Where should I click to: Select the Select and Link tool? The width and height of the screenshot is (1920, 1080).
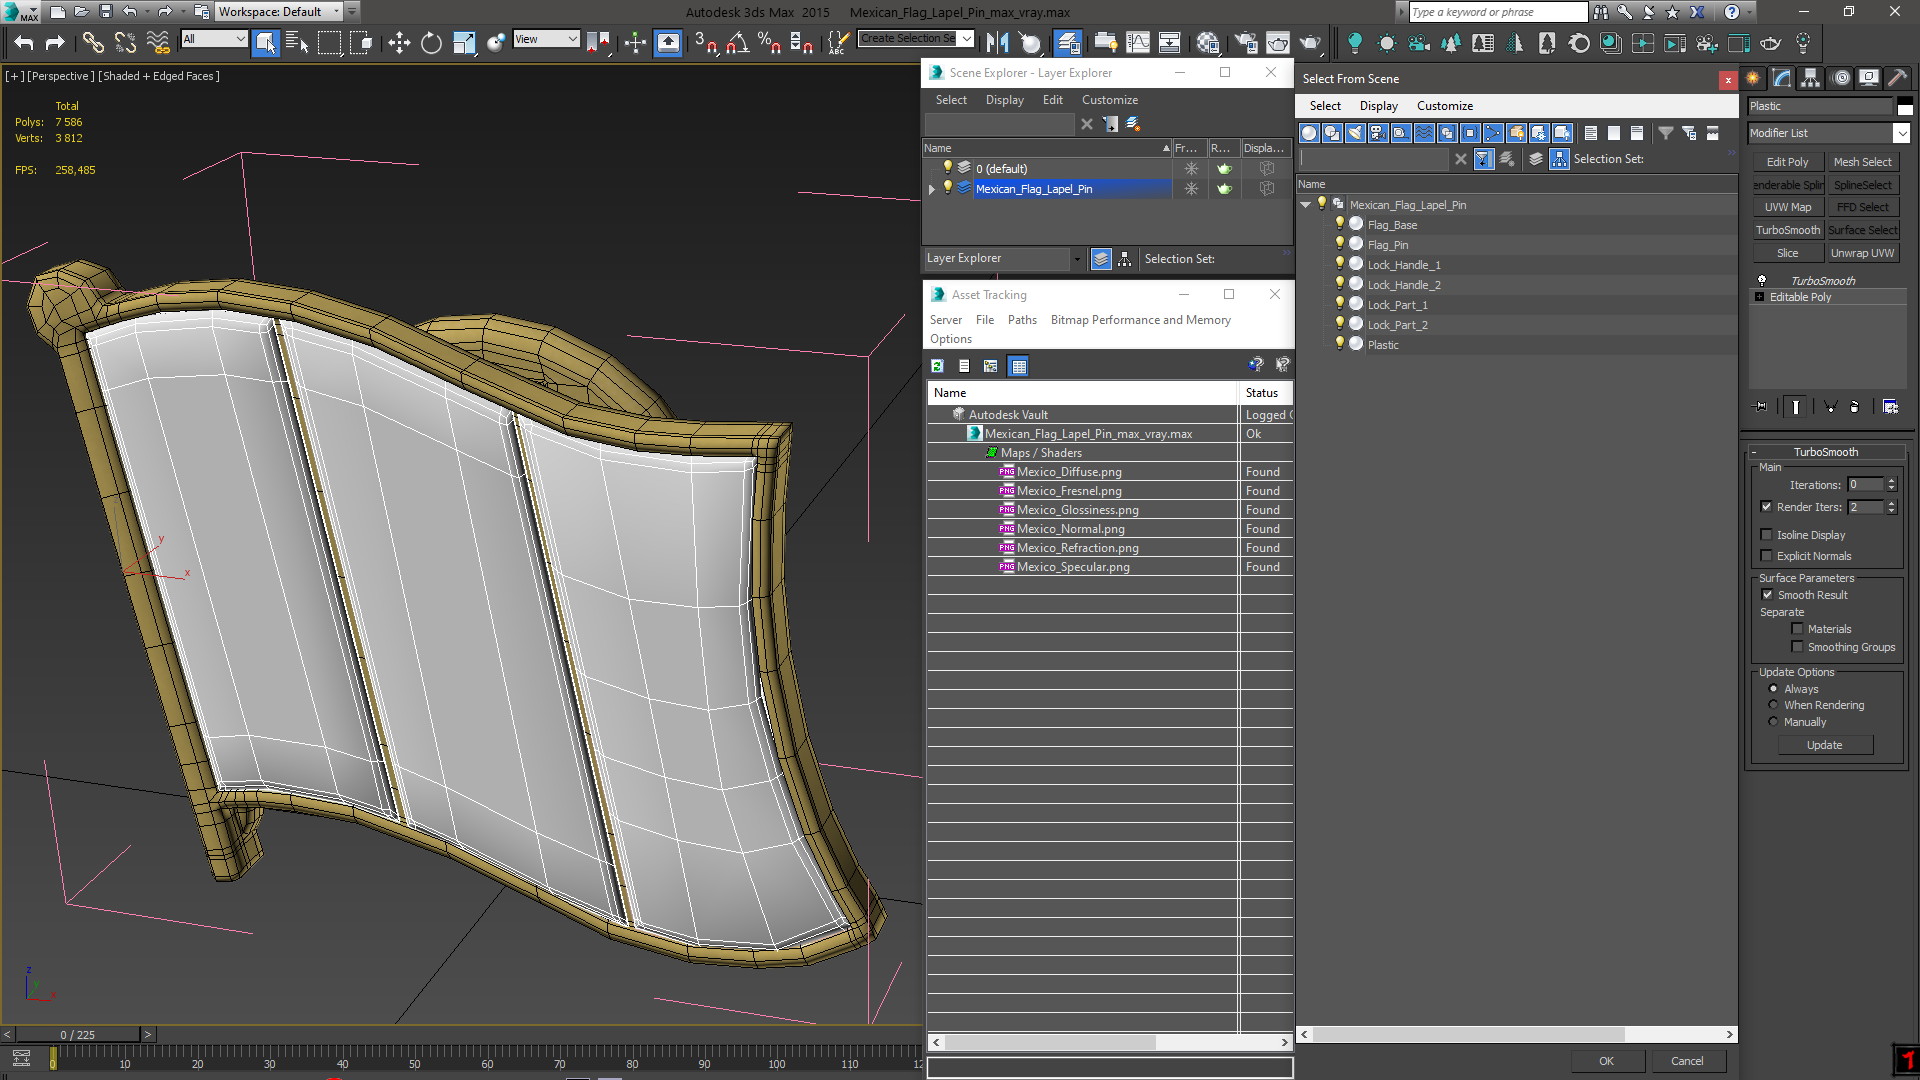(x=93, y=42)
